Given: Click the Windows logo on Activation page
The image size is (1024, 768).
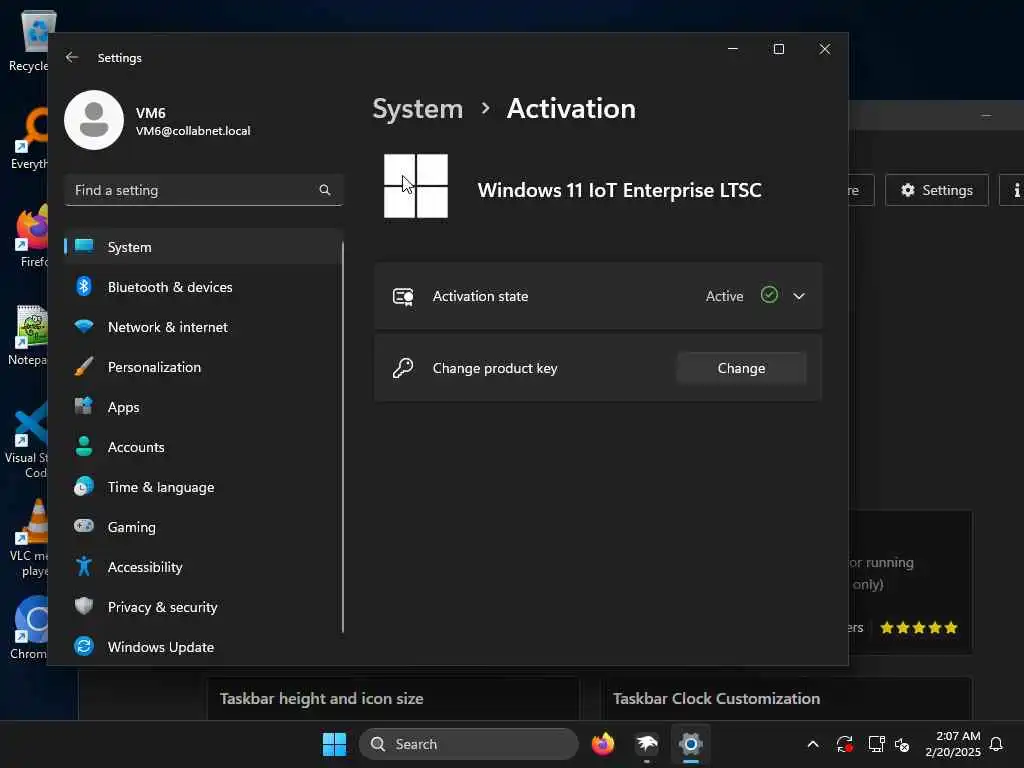Looking at the screenshot, I should pos(416,186).
